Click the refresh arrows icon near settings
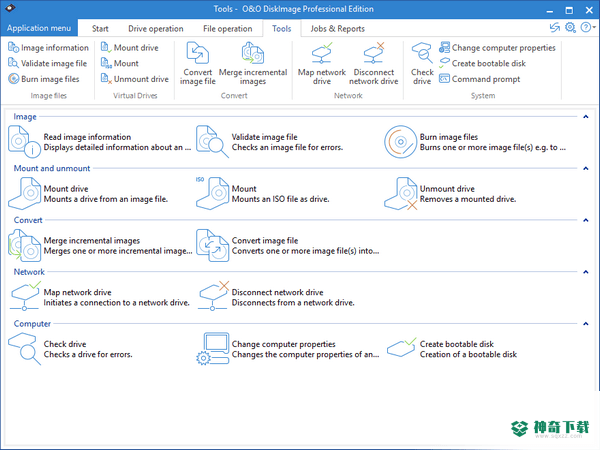Image resolution: width=600 pixels, height=450 pixels. point(554,28)
